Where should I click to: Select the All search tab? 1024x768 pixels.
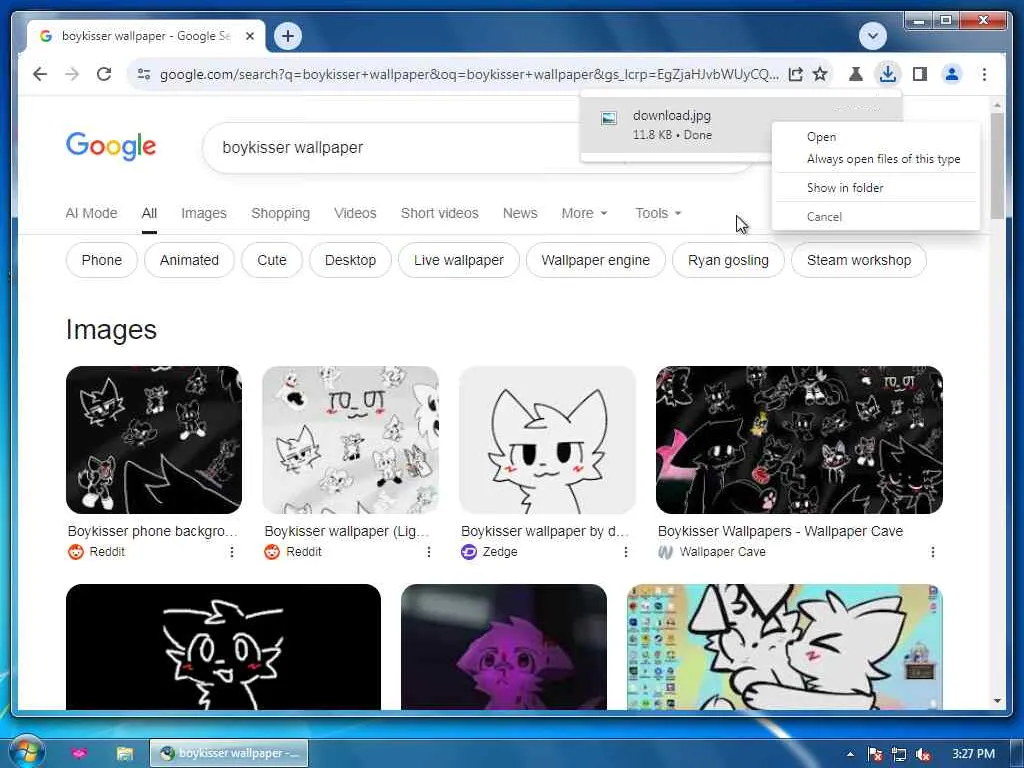click(x=149, y=214)
